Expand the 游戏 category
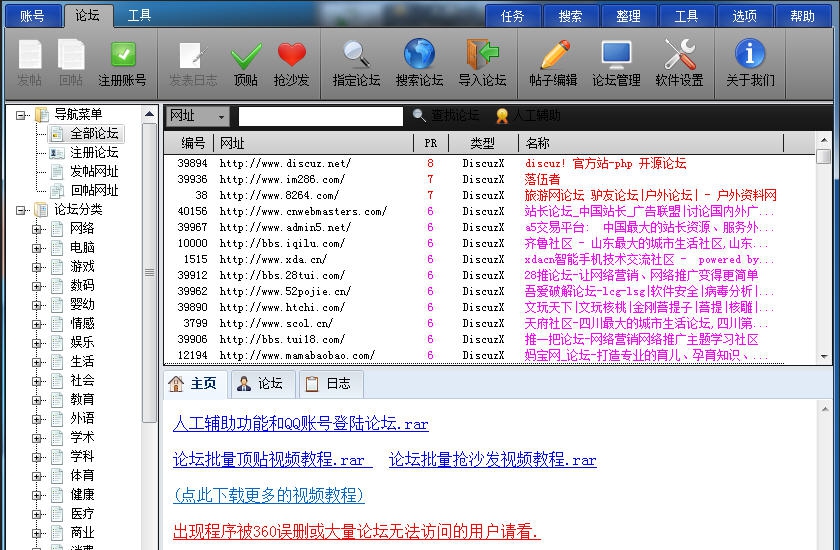The height and width of the screenshot is (550, 840). click(36, 267)
